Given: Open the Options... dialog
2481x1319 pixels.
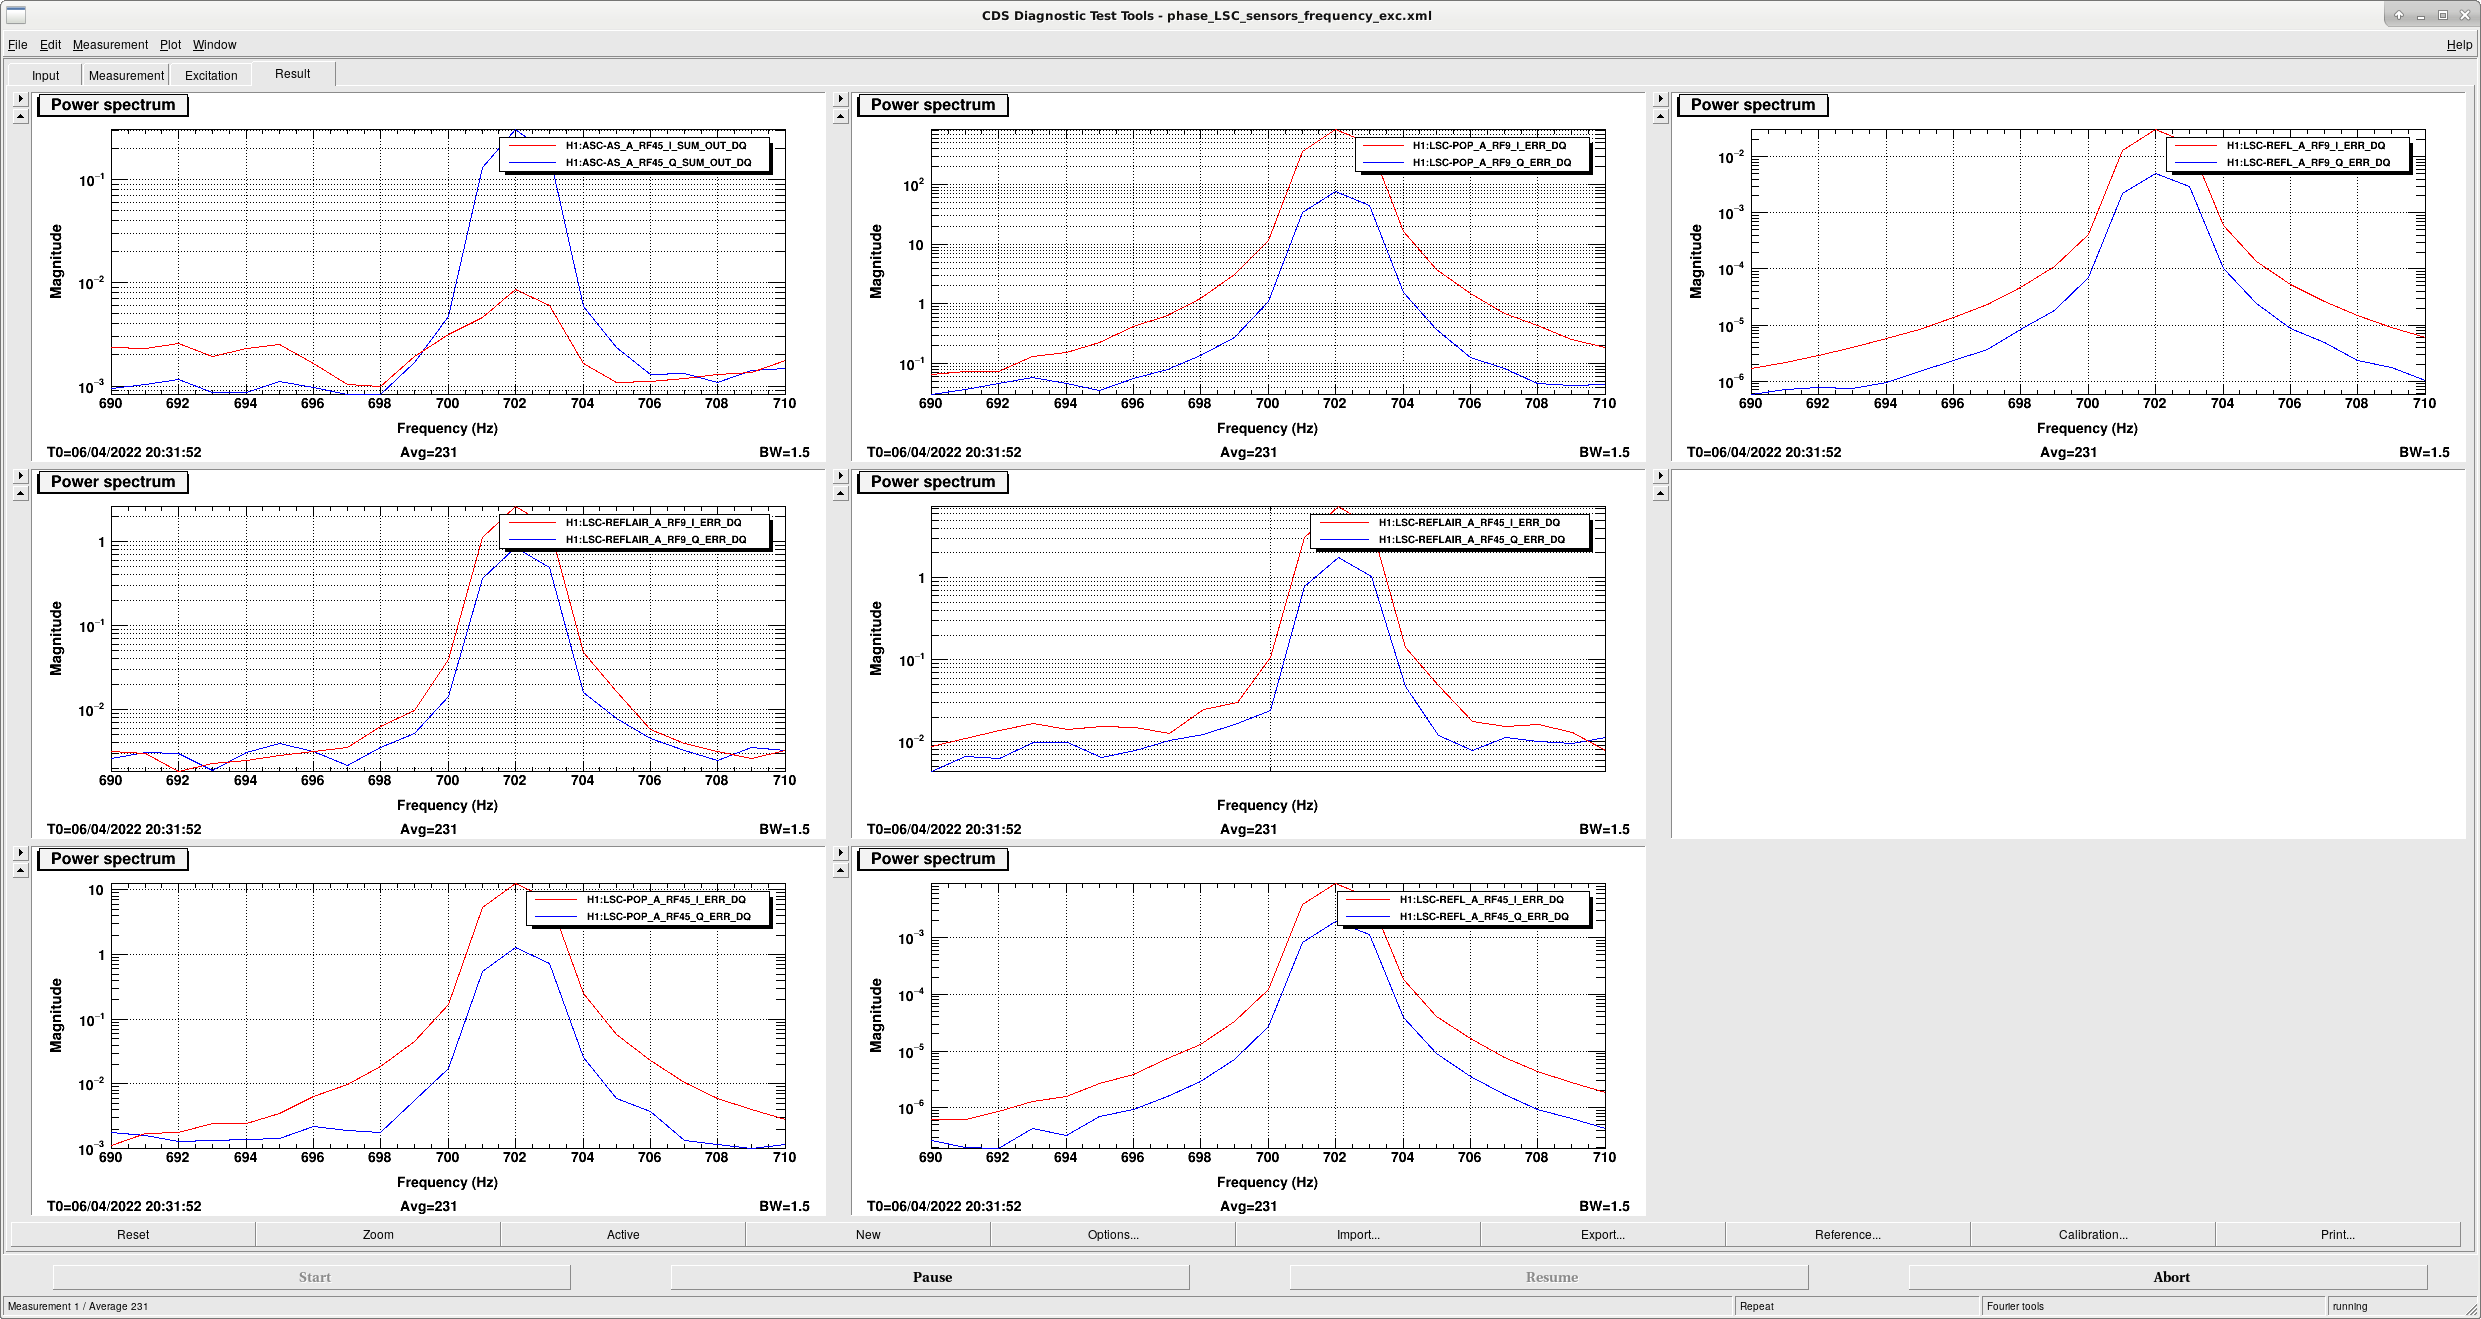Looking at the screenshot, I should tap(1113, 1234).
